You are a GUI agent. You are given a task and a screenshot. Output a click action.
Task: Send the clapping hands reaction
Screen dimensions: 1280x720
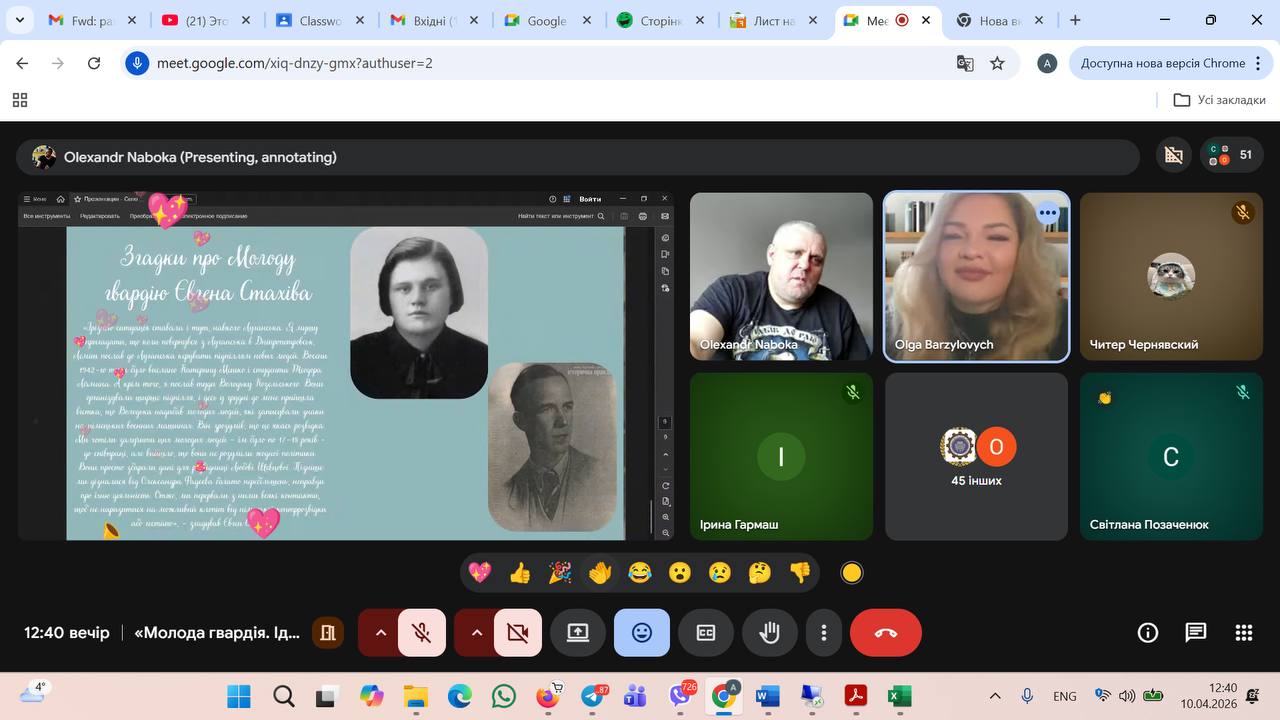599,573
